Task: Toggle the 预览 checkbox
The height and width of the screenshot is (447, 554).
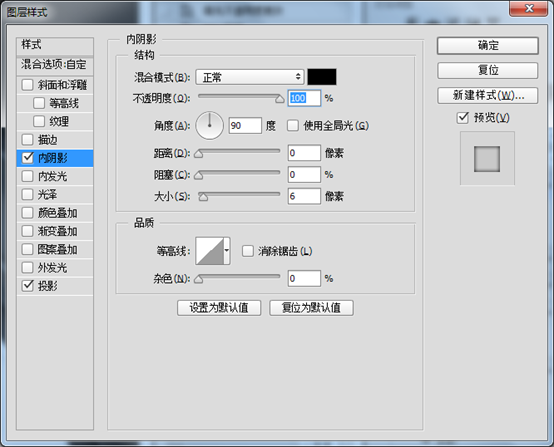Action: (x=462, y=118)
